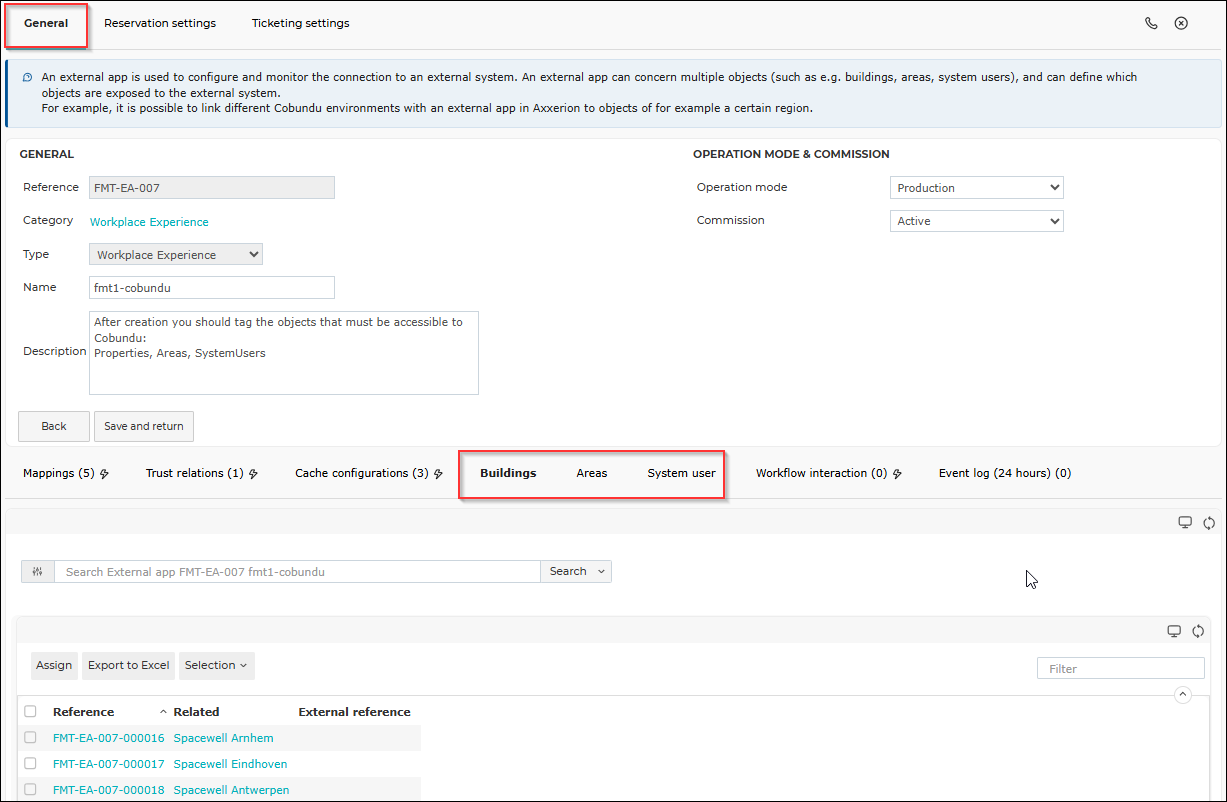Screen dimensions: 1227x802
Task: Open the Commission dropdown
Action: tap(976, 221)
